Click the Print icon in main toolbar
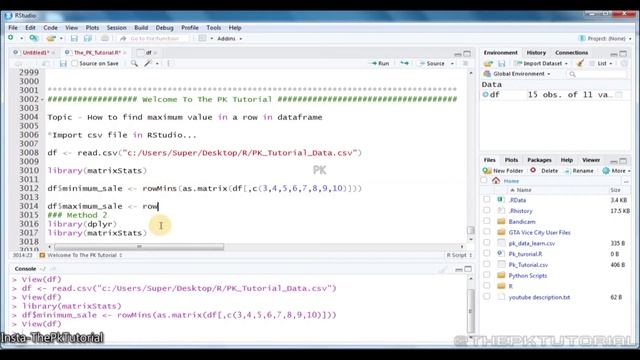Screen dimensions: 640x360 click(105, 38)
